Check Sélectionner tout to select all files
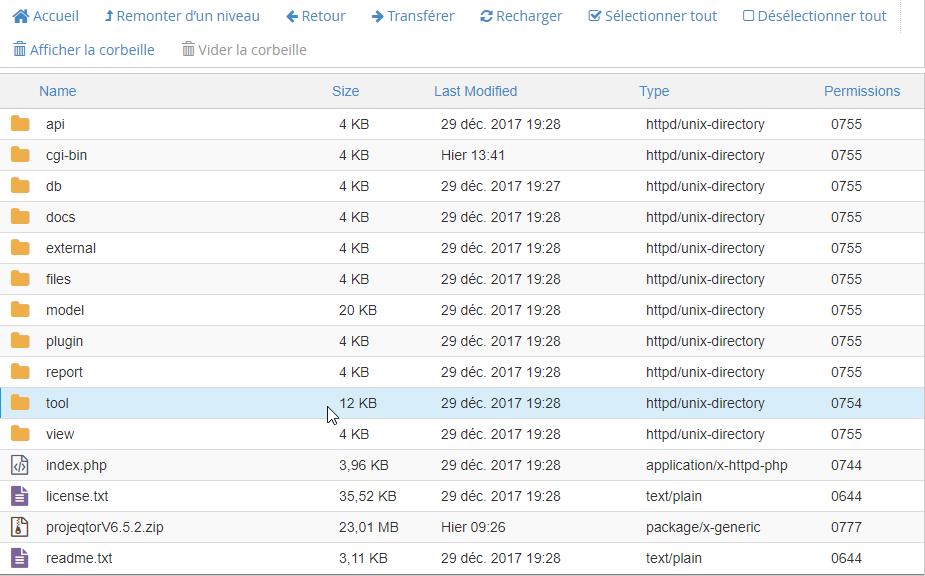Image resolution: width=925 pixels, height=576 pixels. tap(652, 16)
